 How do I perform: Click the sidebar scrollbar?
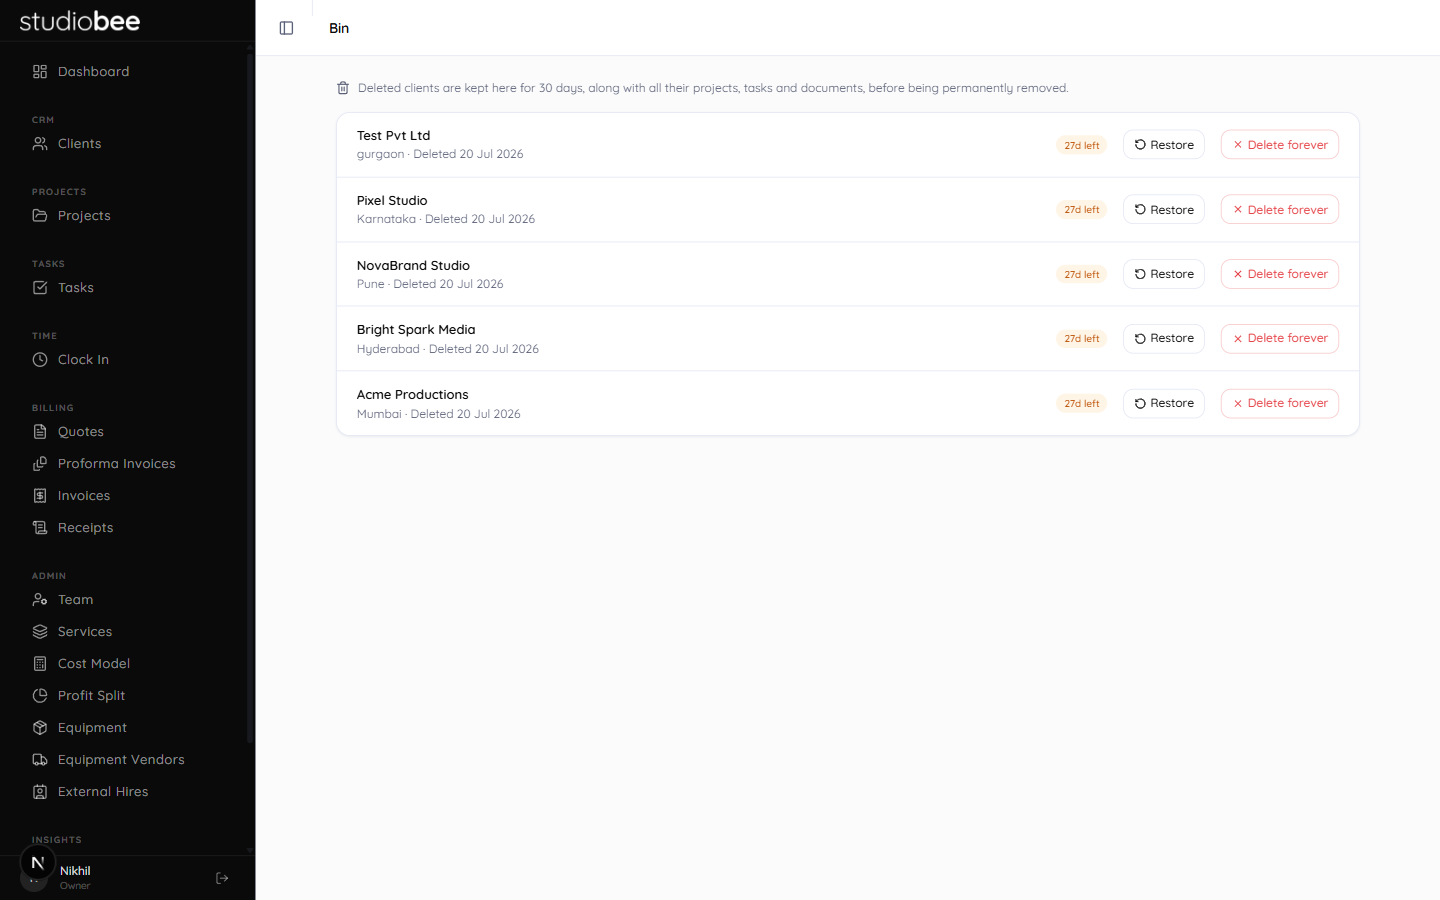249,400
